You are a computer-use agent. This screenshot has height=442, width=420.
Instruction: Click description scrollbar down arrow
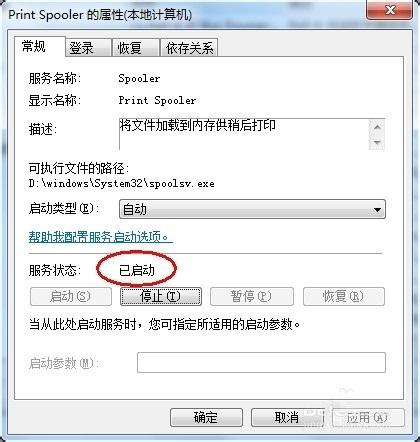[377, 143]
